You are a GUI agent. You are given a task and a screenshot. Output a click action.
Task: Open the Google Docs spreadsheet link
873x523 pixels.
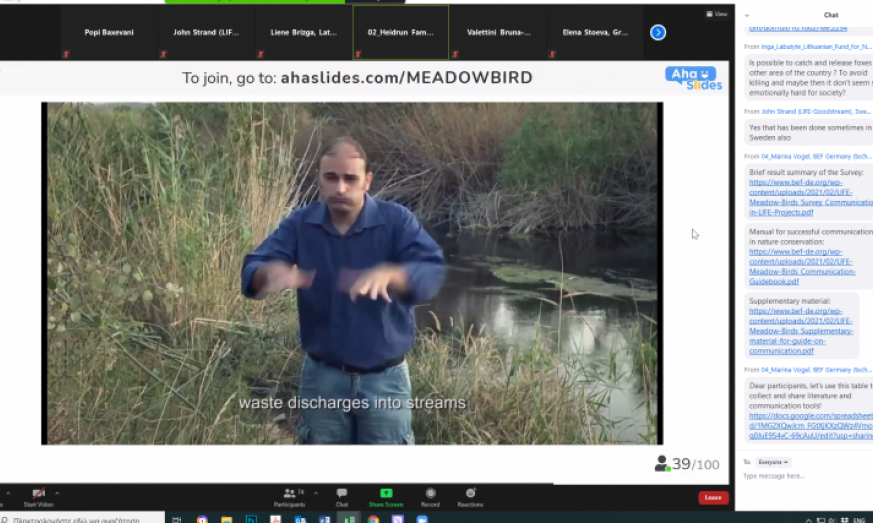810,426
